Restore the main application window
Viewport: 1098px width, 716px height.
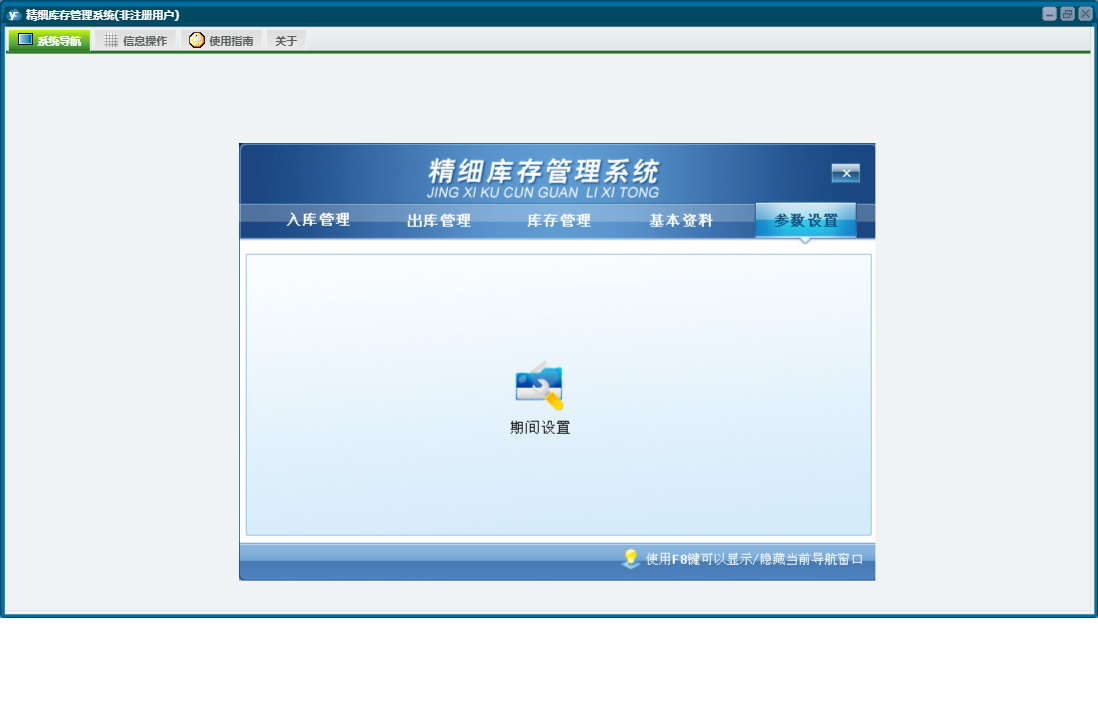tap(1067, 14)
